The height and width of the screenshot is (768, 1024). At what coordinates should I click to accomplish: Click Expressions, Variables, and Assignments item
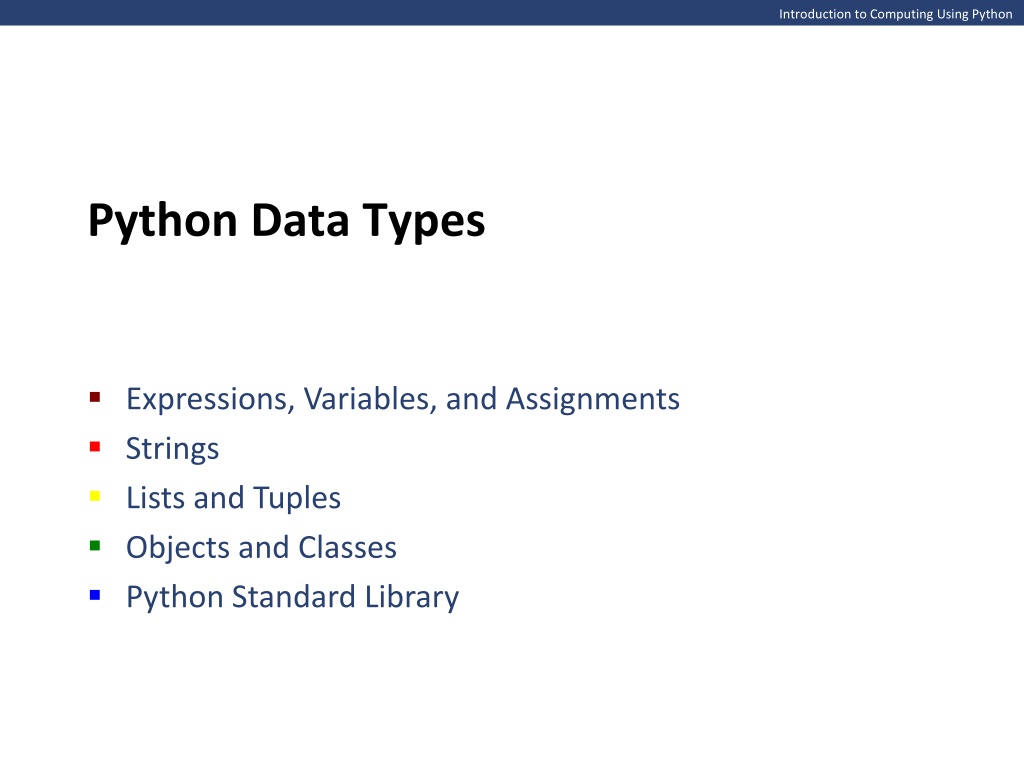[x=403, y=399]
